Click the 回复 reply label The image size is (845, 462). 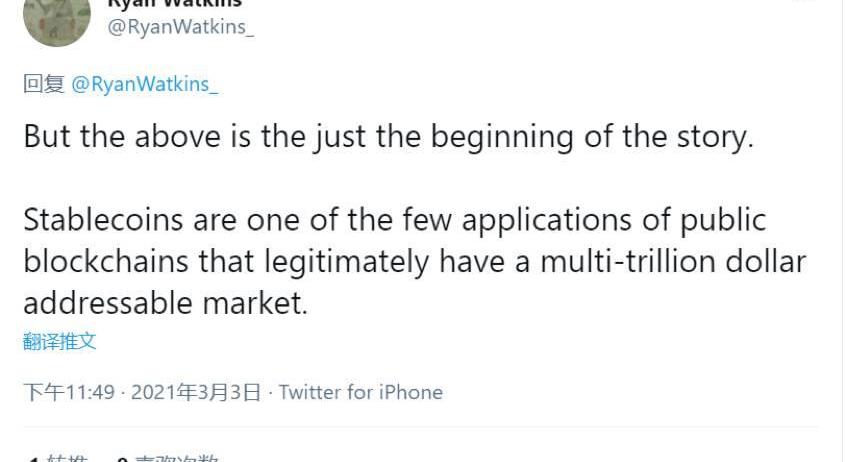(44, 84)
